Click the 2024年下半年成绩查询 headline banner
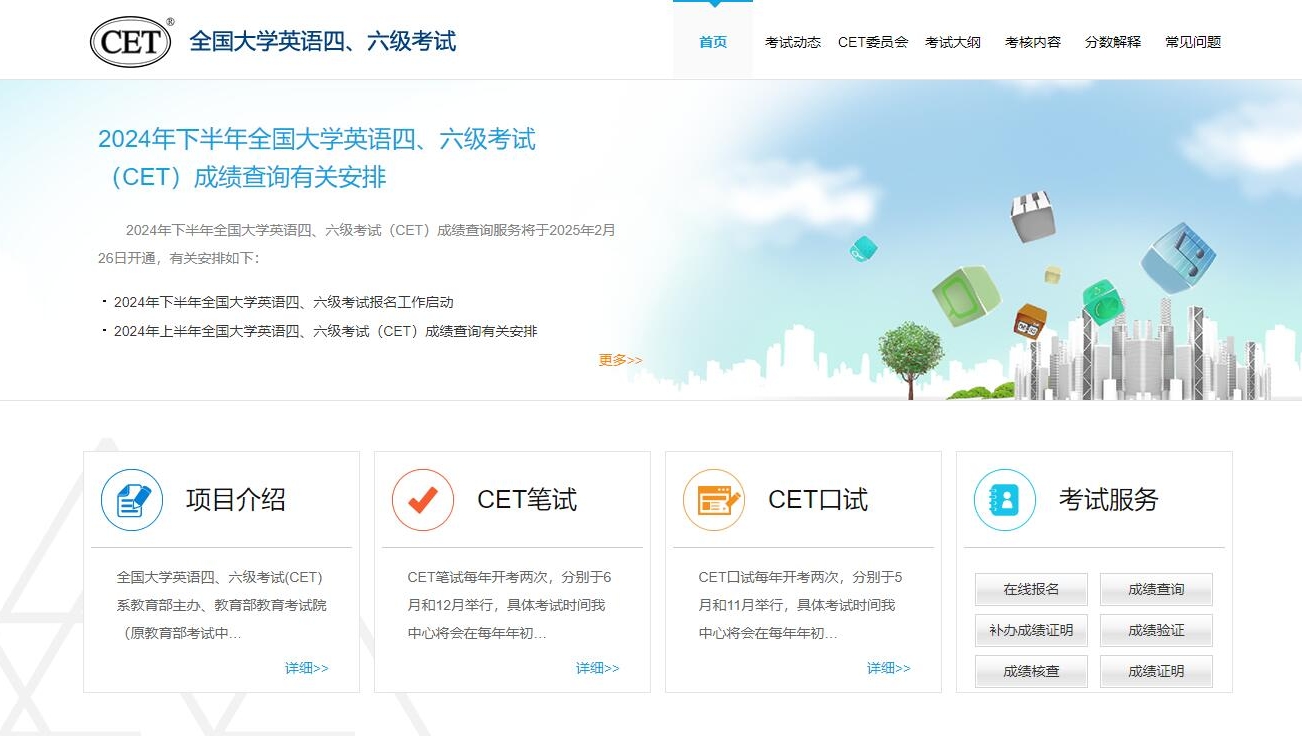The image size is (1302, 736). pyautogui.click(x=317, y=158)
